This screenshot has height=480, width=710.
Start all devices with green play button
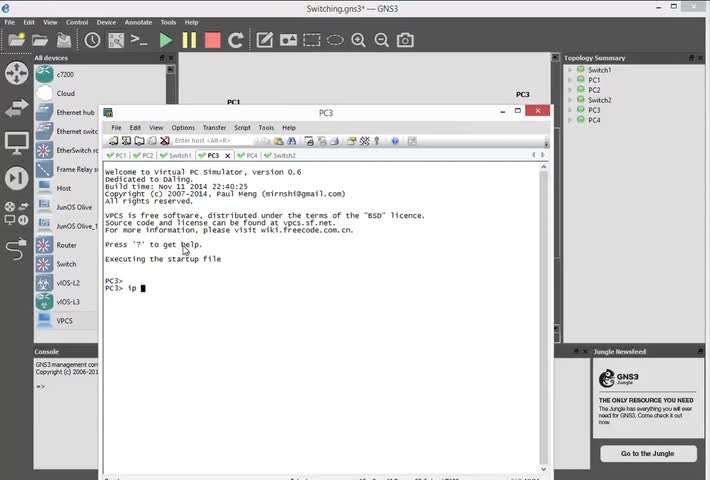(x=166, y=40)
